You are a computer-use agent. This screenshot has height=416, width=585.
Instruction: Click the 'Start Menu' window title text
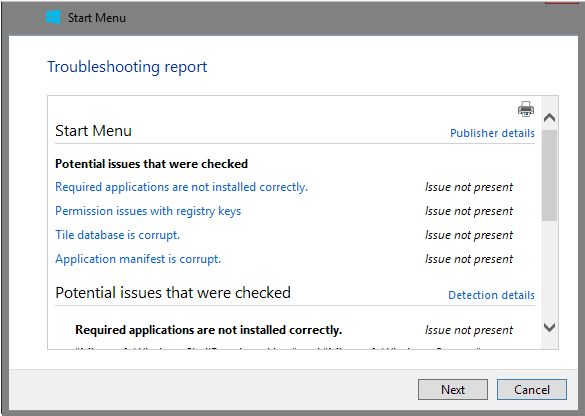click(97, 18)
